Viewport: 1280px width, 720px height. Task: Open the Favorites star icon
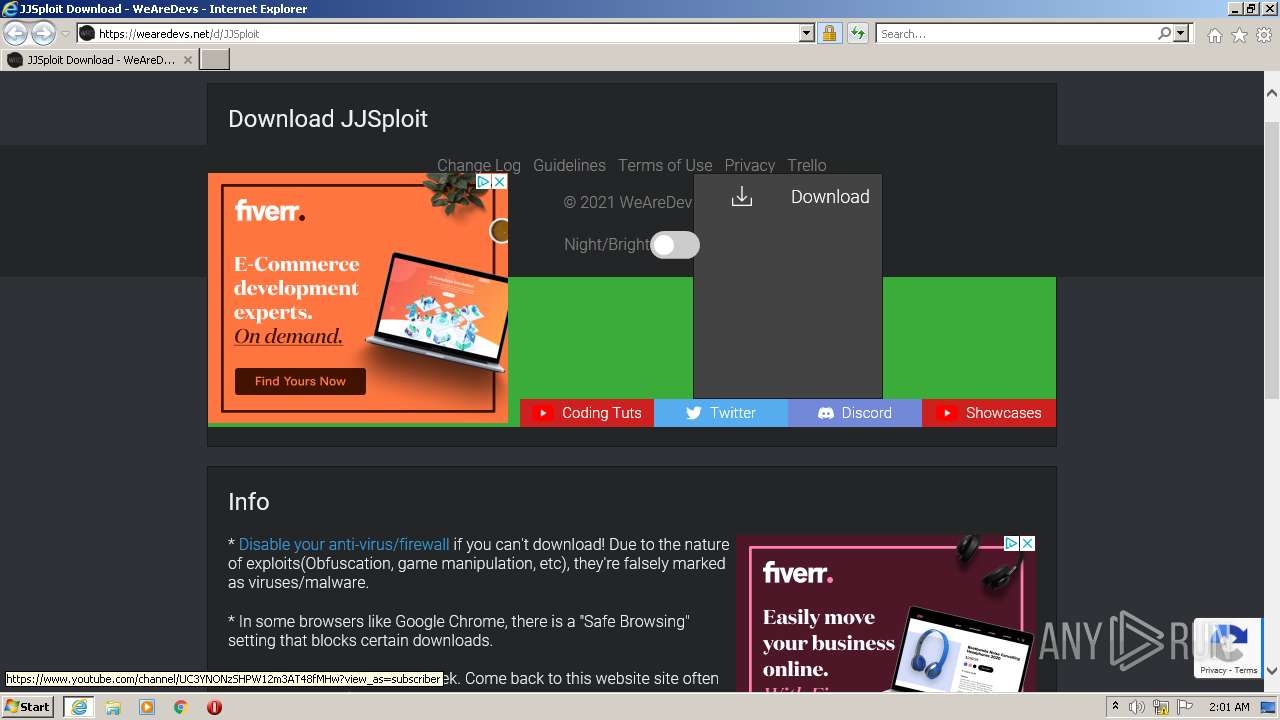[x=1239, y=35]
